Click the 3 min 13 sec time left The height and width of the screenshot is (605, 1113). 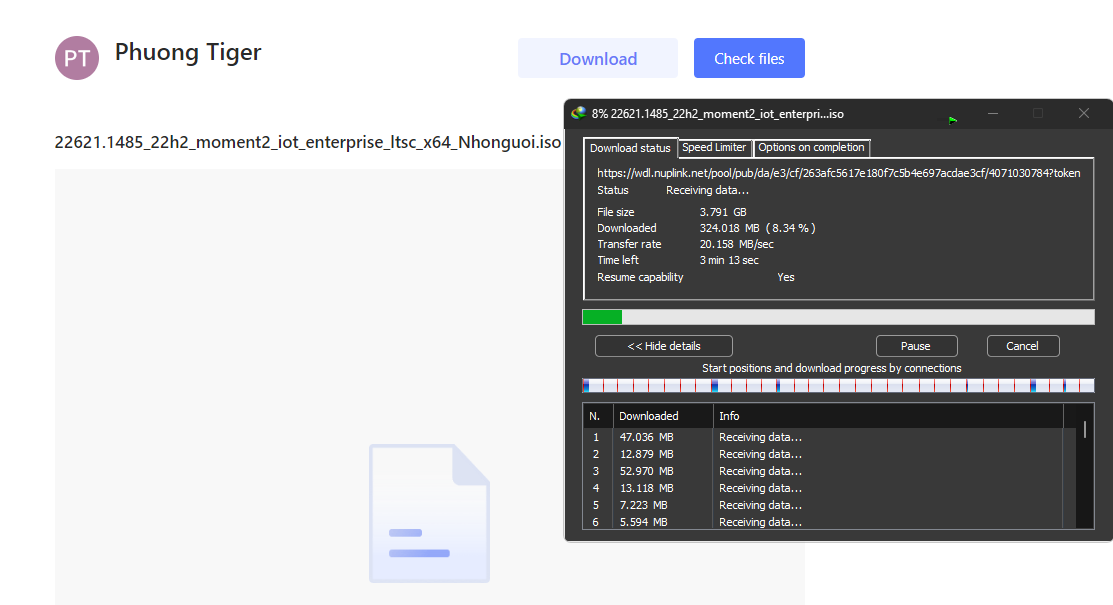coord(729,260)
